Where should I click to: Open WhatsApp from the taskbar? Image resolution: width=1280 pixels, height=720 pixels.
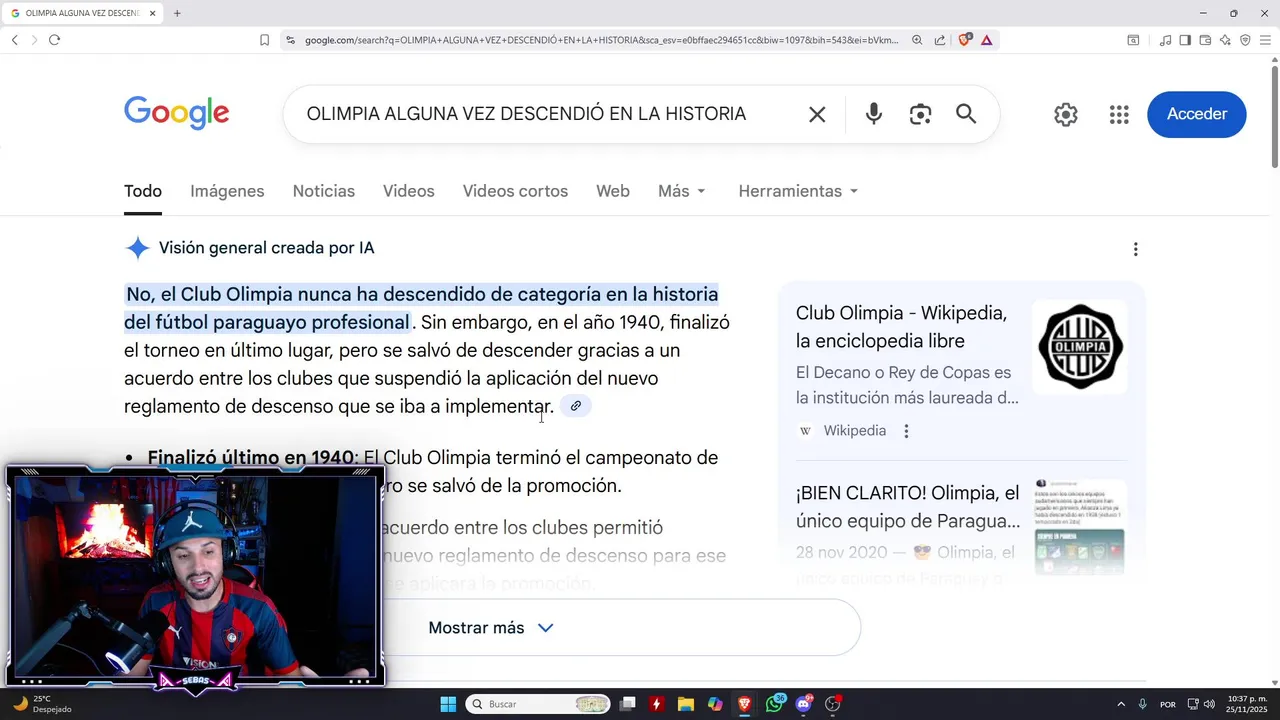coord(774,704)
